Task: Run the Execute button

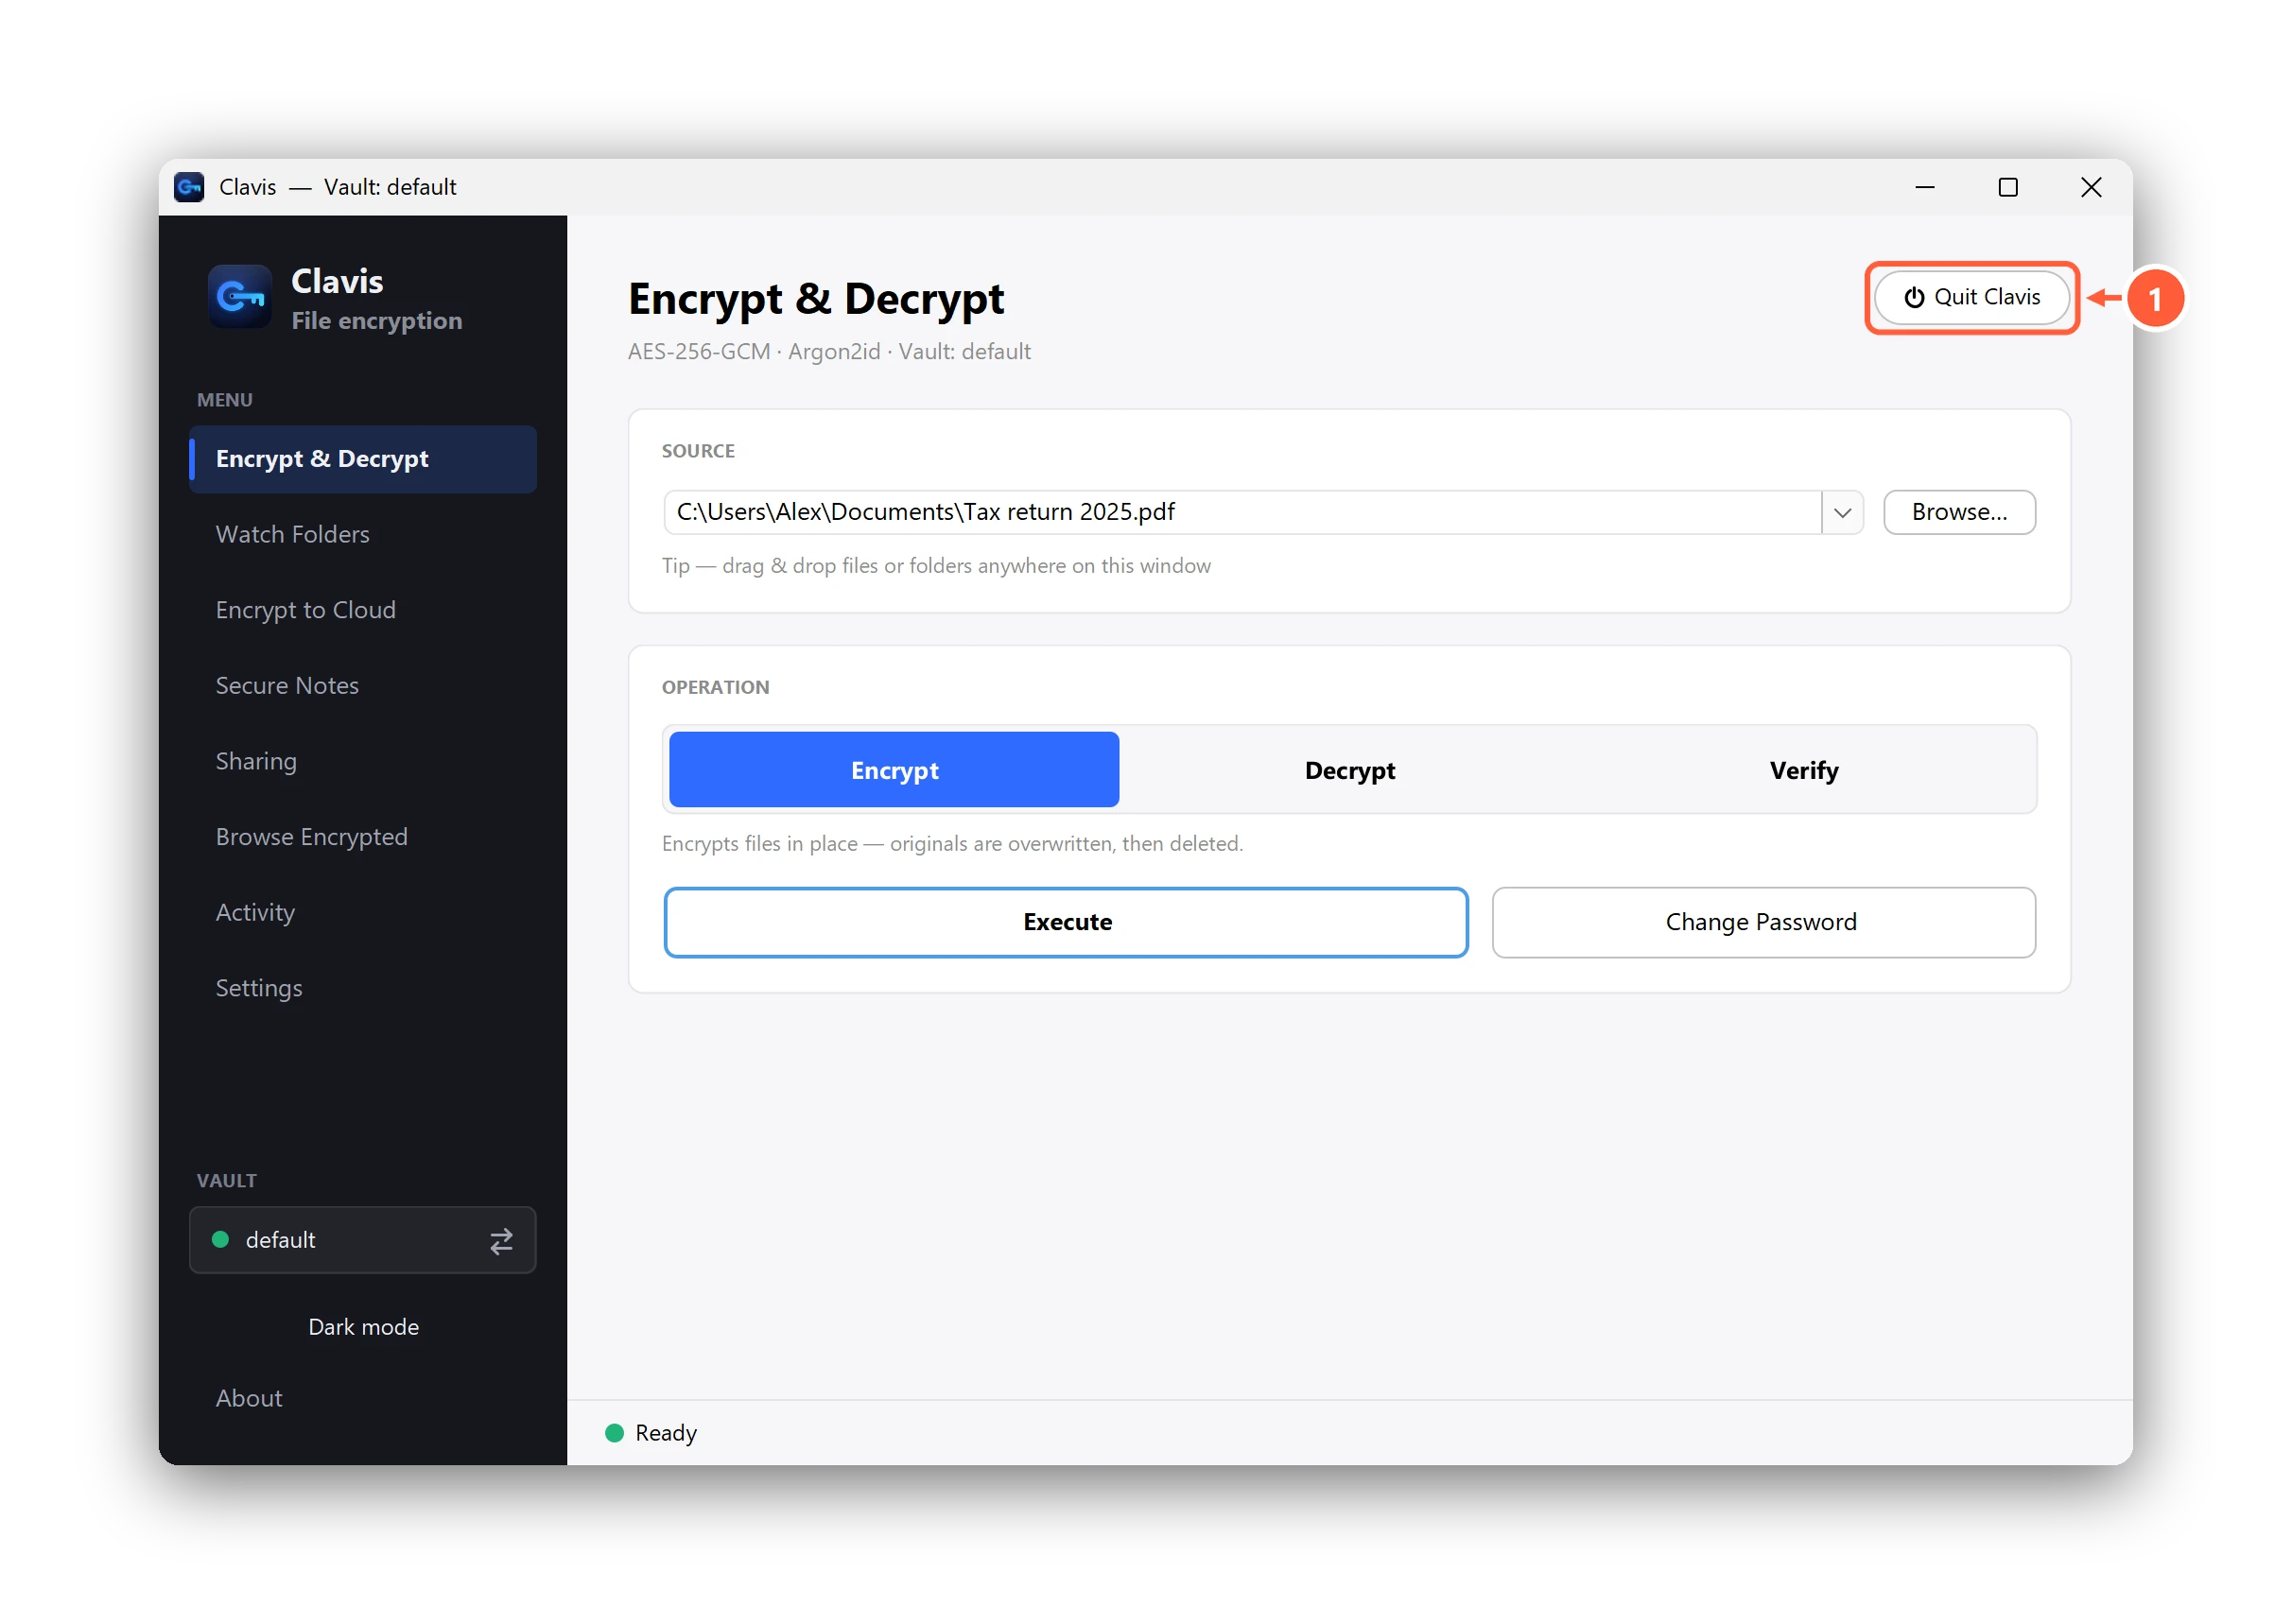Action: pos(1066,922)
